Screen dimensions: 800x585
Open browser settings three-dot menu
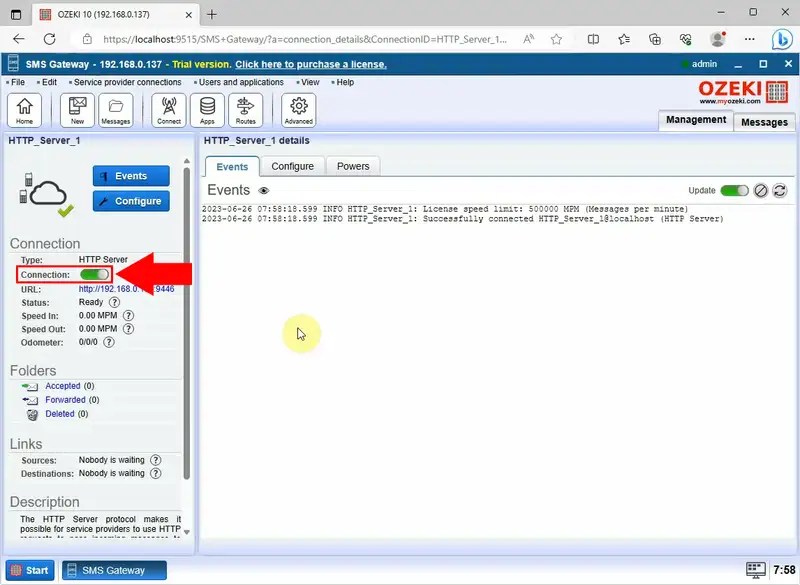point(749,39)
